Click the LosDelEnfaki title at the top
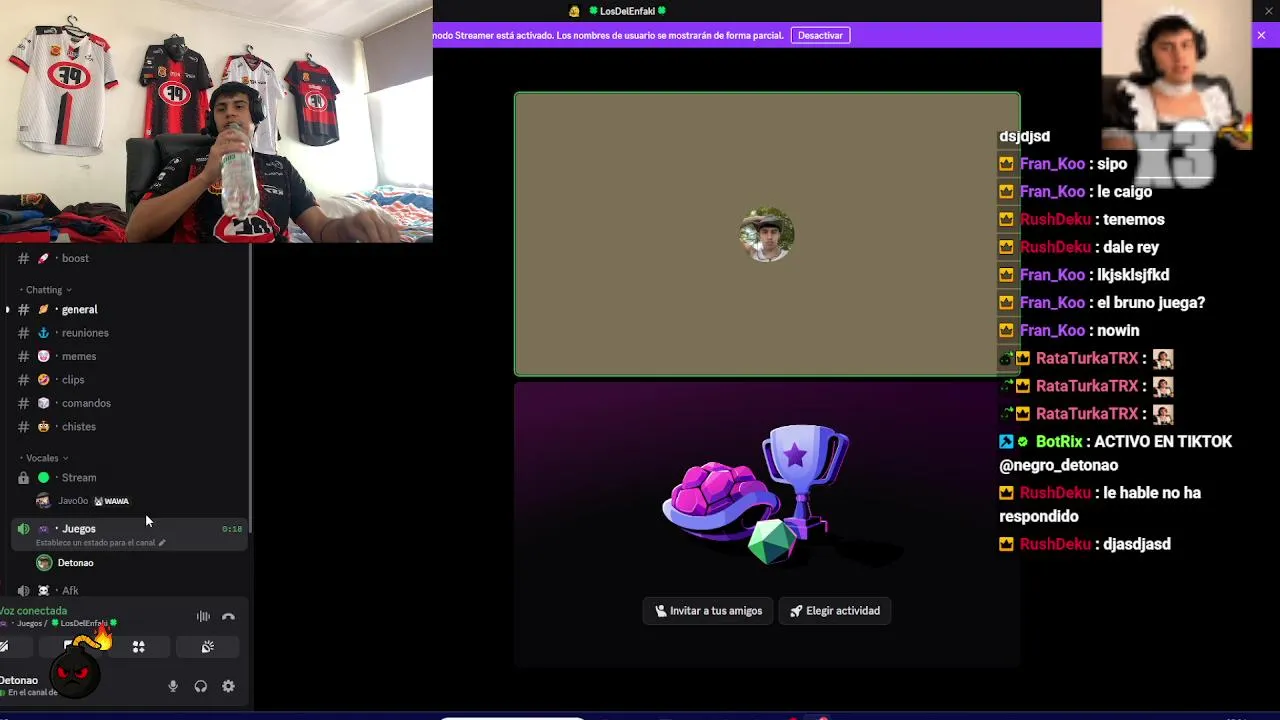This screenshot has width=1280, height=720. coord(628,11)
